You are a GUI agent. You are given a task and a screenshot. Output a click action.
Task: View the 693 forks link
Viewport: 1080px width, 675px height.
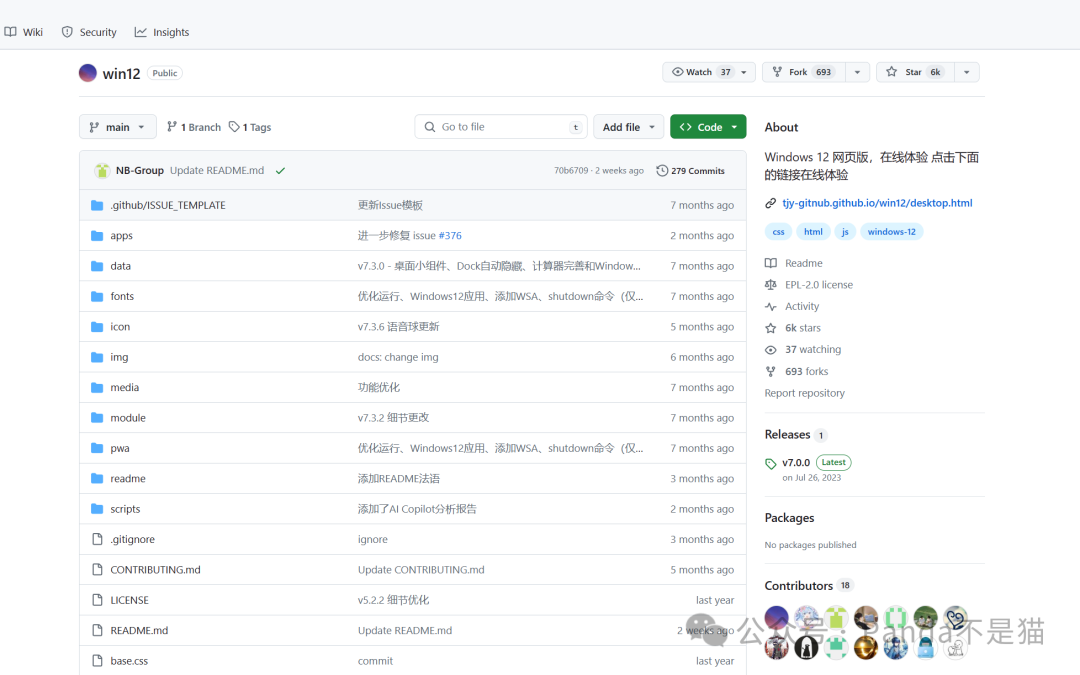click(797, 371)
